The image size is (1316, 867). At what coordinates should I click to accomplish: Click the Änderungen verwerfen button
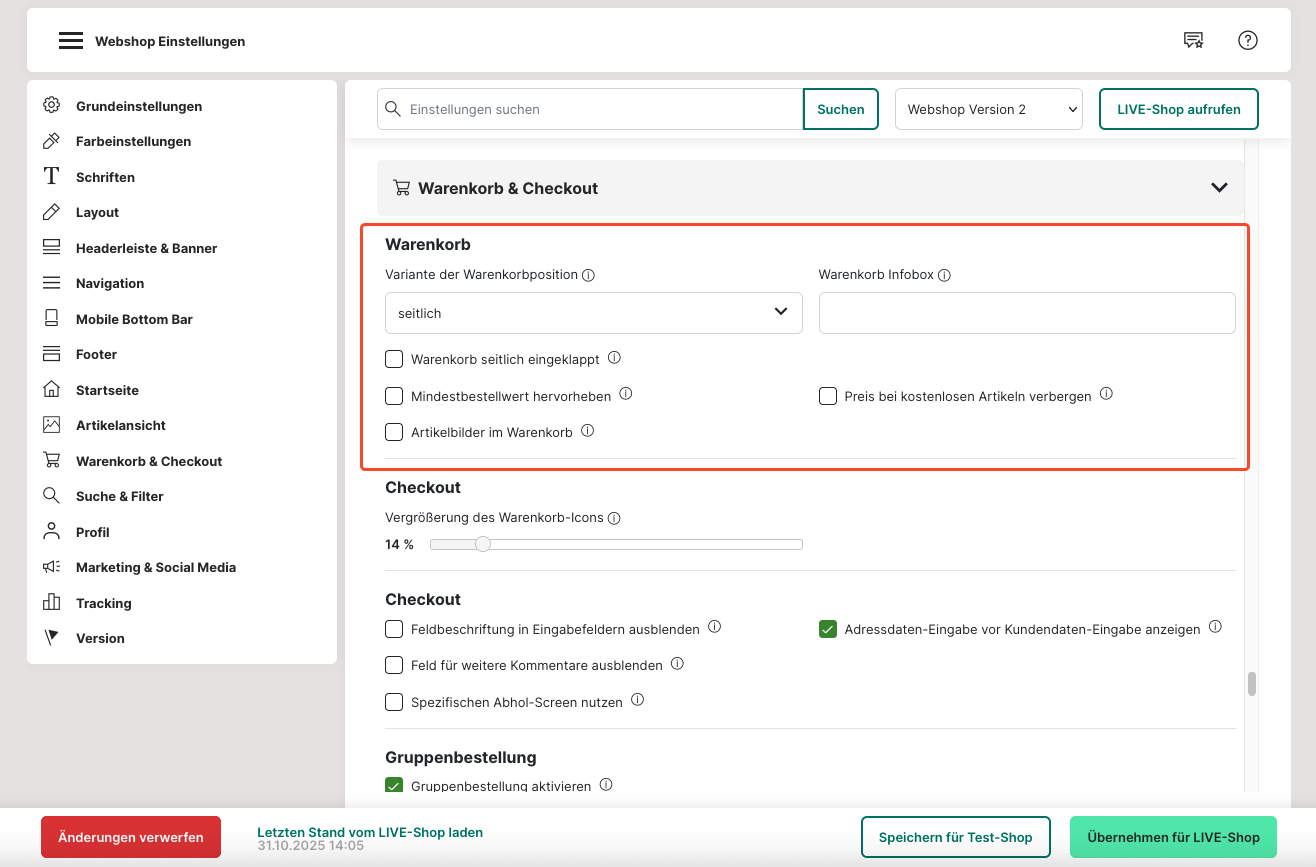coord(131,837)
